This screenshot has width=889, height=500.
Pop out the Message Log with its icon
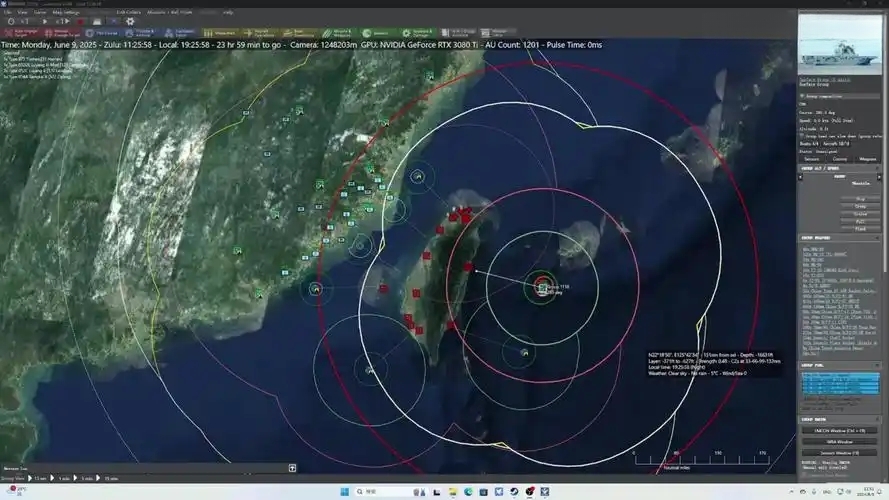coord(293,468)
